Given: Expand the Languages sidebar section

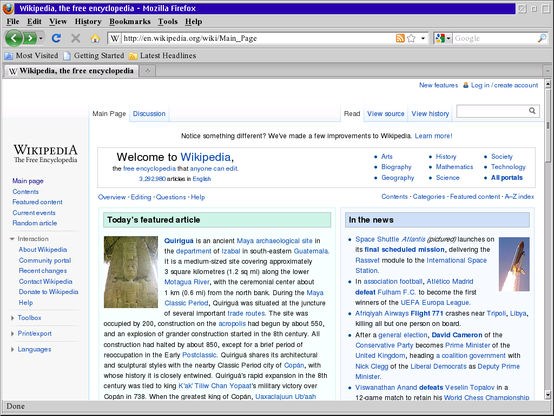Looking at the screenshot, I should pos(12,350).
